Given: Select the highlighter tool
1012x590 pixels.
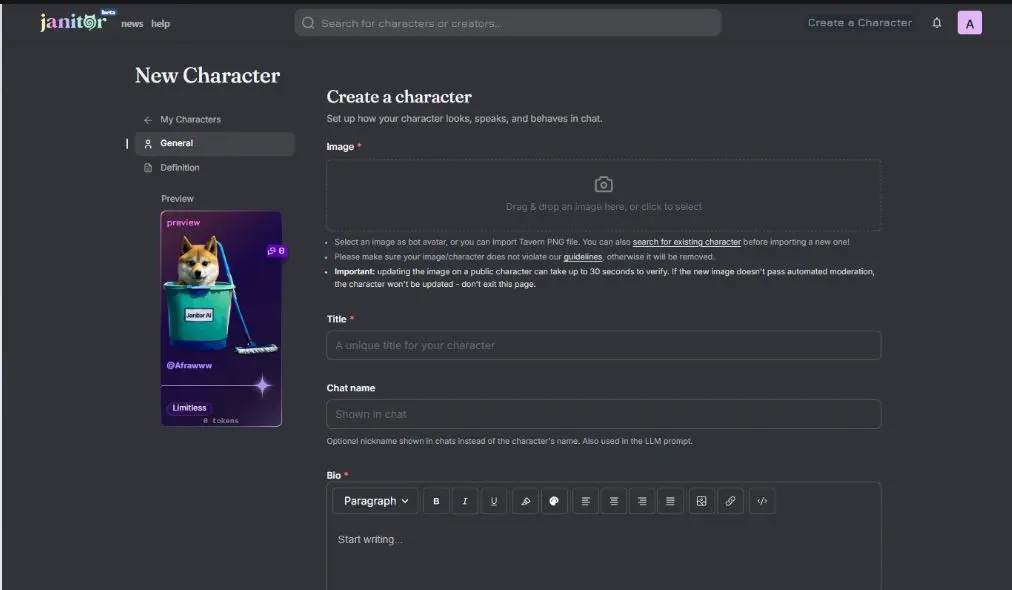Looking at the screenshot, I should click(x=525, y=501).
